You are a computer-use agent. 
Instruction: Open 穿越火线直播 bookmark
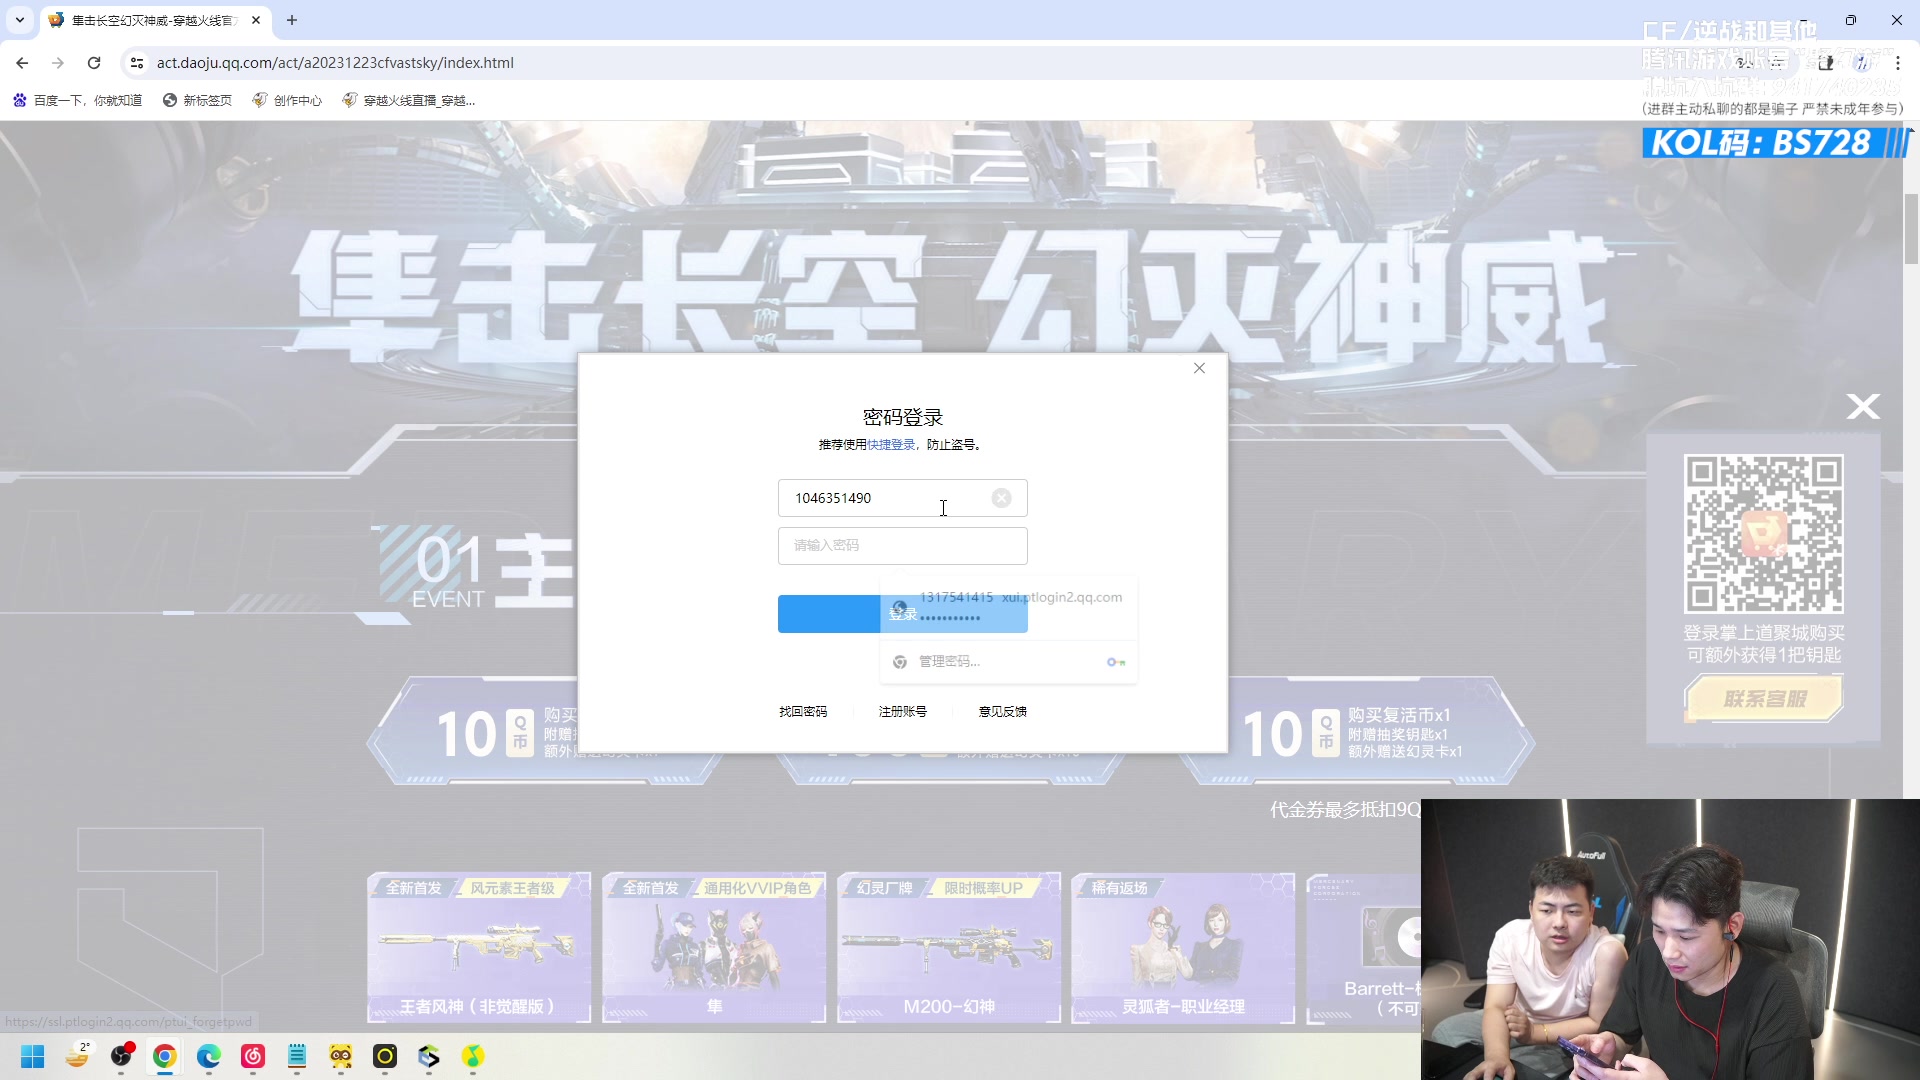(x=409, y=100)
